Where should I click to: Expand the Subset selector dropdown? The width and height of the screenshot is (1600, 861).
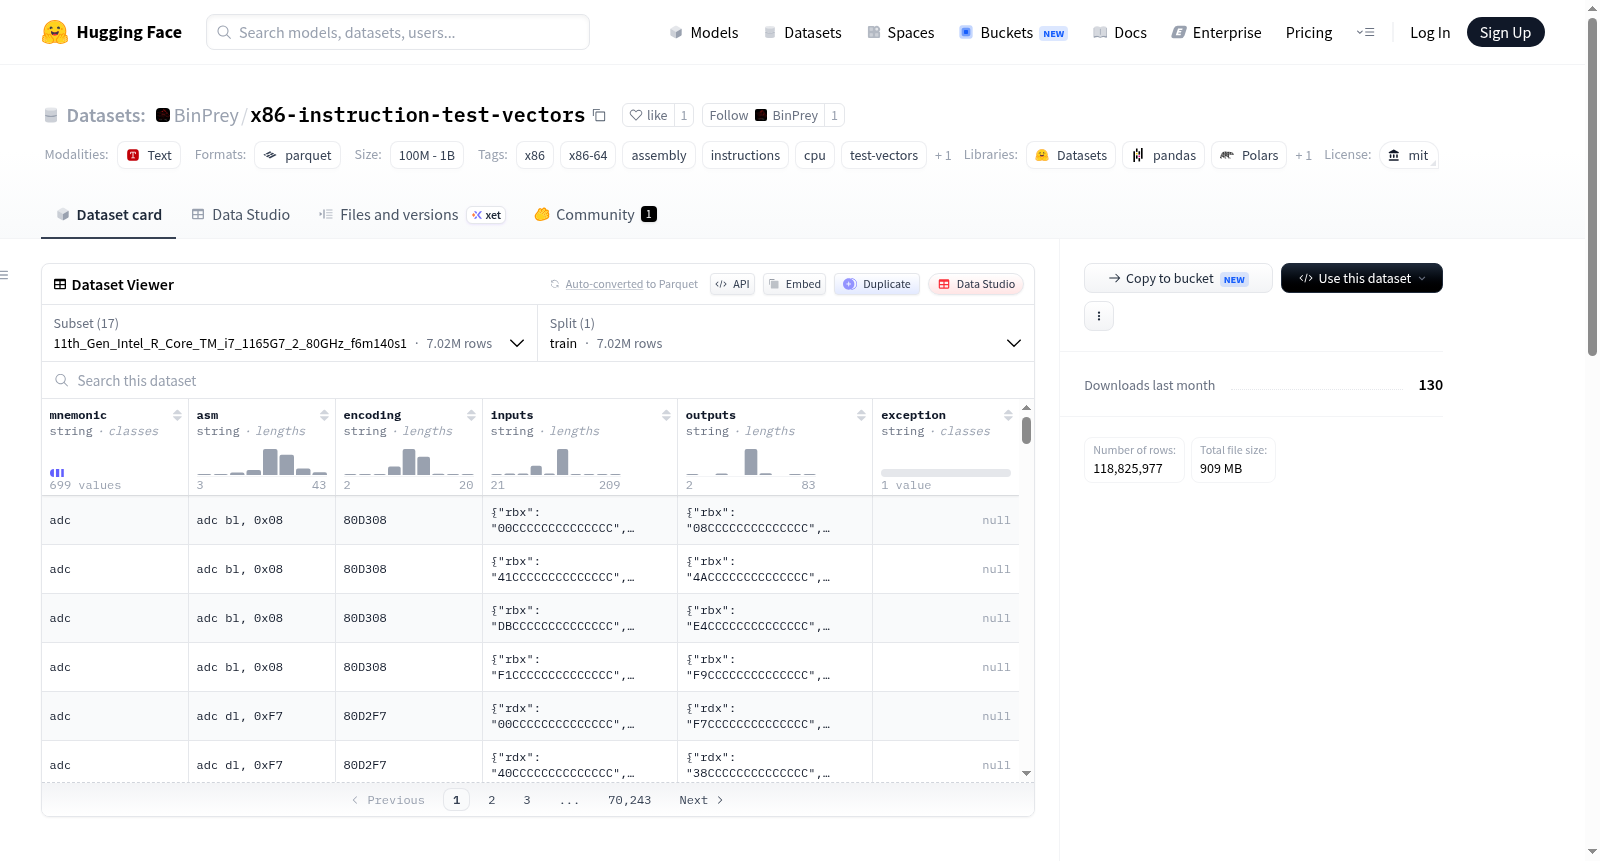tap(290, 333)
